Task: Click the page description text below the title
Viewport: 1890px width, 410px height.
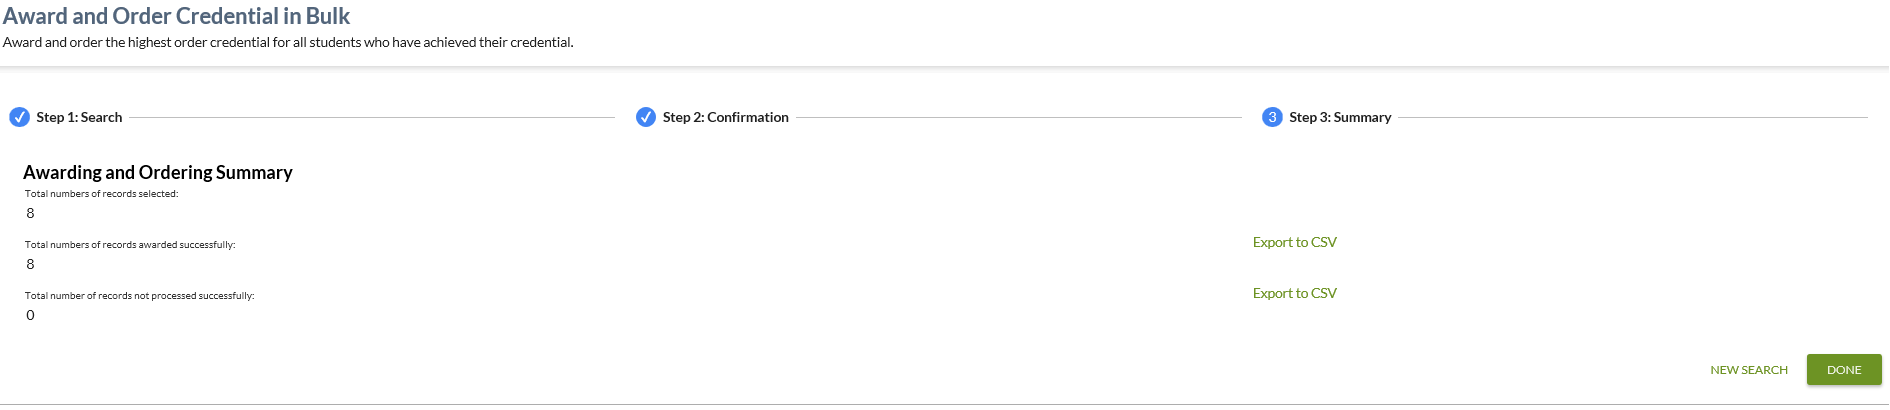Action: point(288,42)
